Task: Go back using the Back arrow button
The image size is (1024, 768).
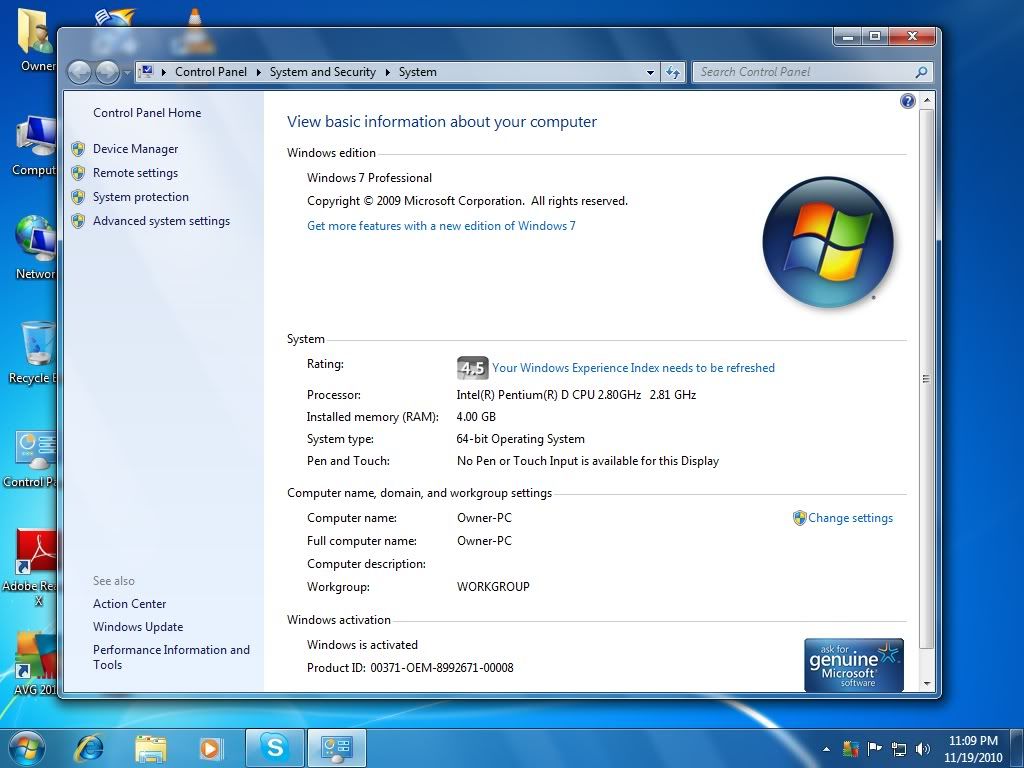Action: pos(80,72)
